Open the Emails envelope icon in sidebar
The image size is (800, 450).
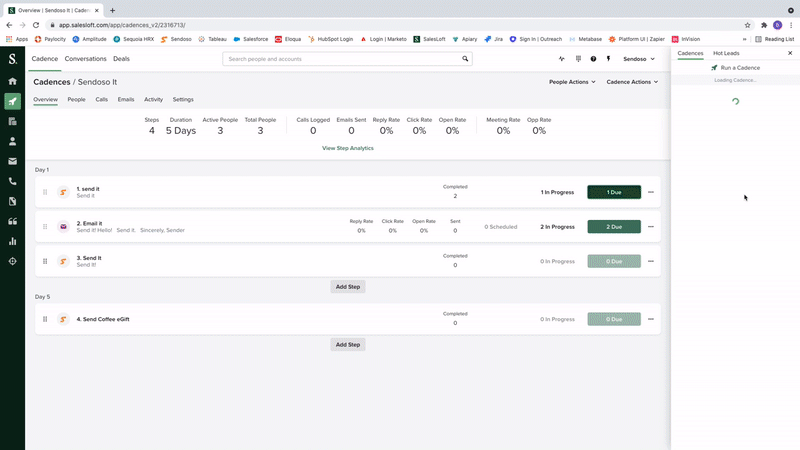(12, 161)
